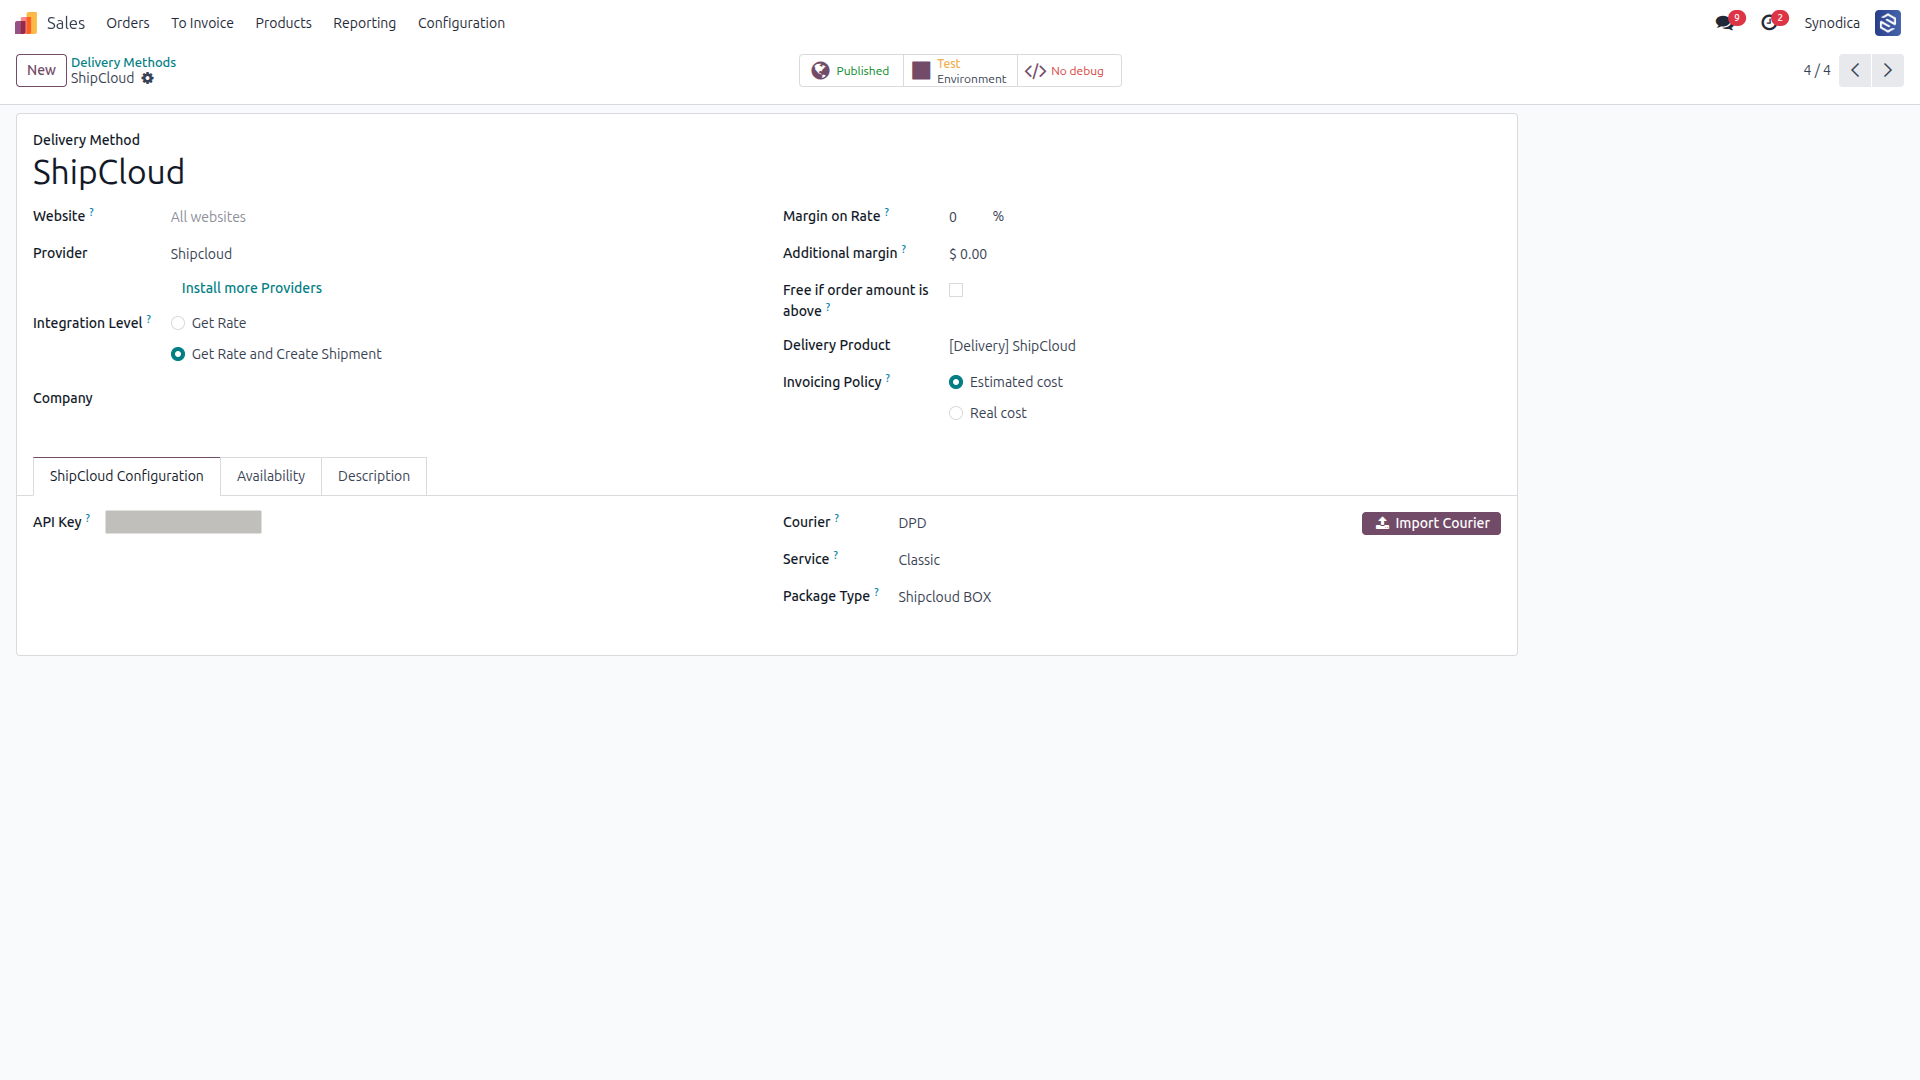Viewport: 1920px width, 1080px height.
Task: Go to the previous record arrow
Action: [x=1855, y=70]
